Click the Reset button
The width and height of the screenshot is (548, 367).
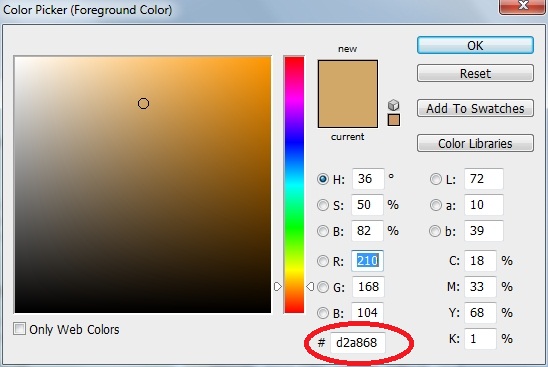coord(475,73)
